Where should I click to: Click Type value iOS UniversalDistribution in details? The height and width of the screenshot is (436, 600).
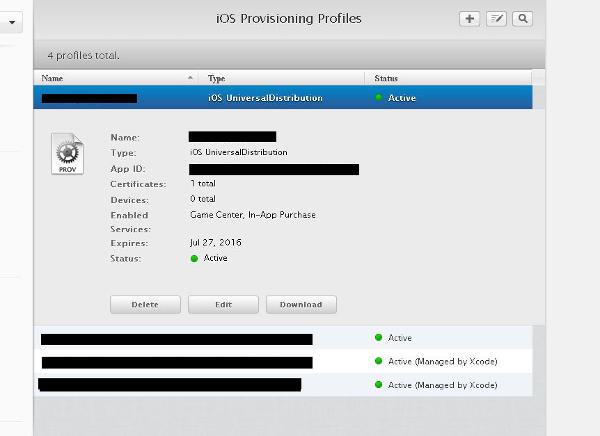tap(238, 152)
